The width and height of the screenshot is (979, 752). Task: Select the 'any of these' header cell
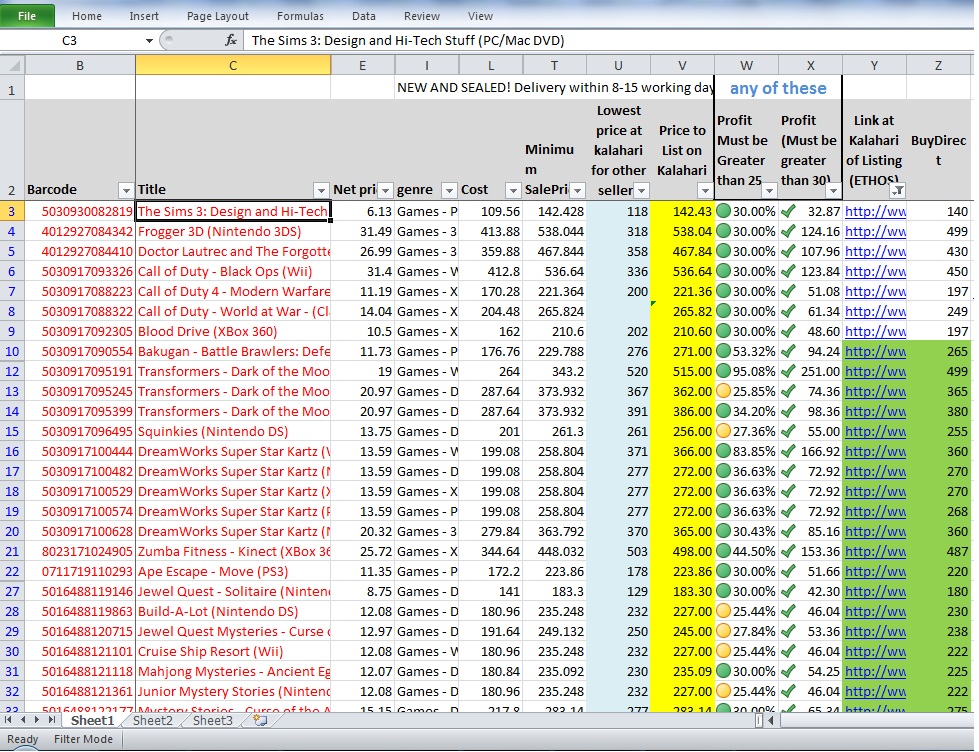coord(778,88)
